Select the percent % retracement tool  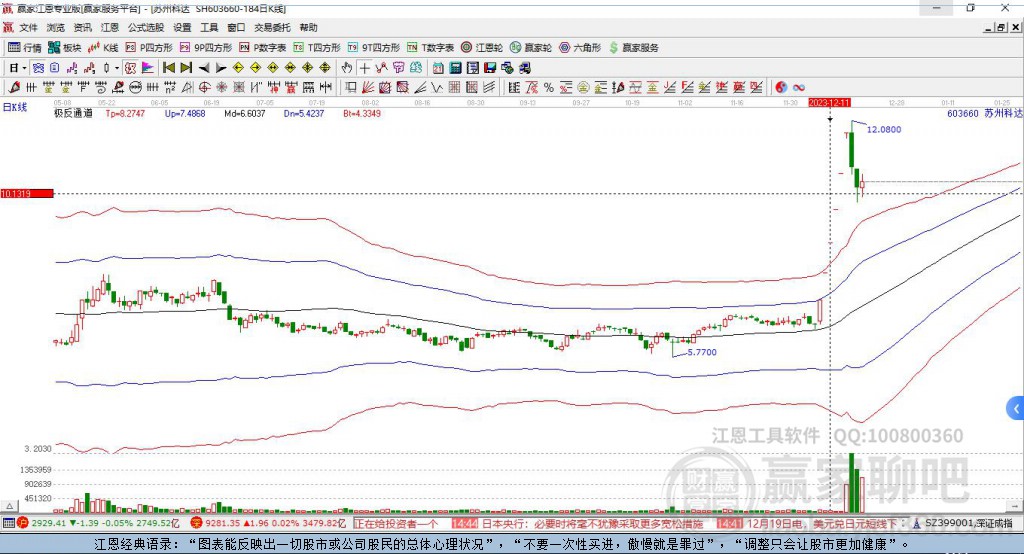point(549,88)
